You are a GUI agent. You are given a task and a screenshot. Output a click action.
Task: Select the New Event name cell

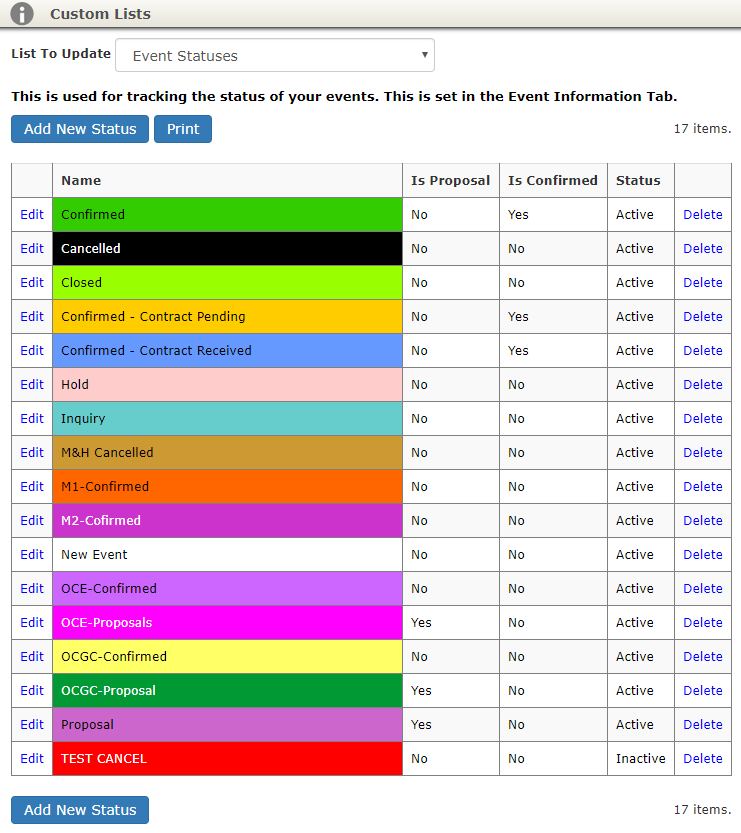coord(227,555)
